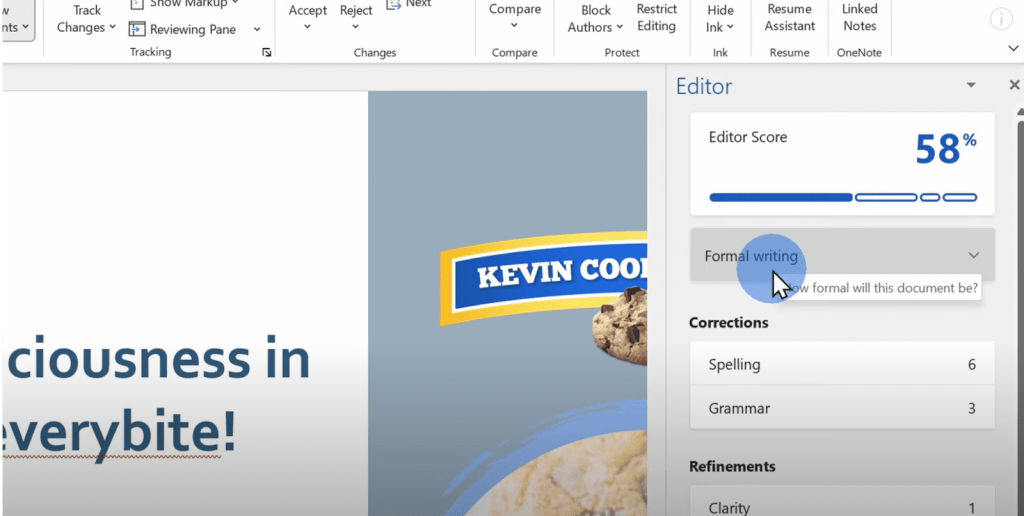The width and height of the screenshot is (1024, 516).
Task: Open the Tracking group dialog launcher
Action: (266, 52)
